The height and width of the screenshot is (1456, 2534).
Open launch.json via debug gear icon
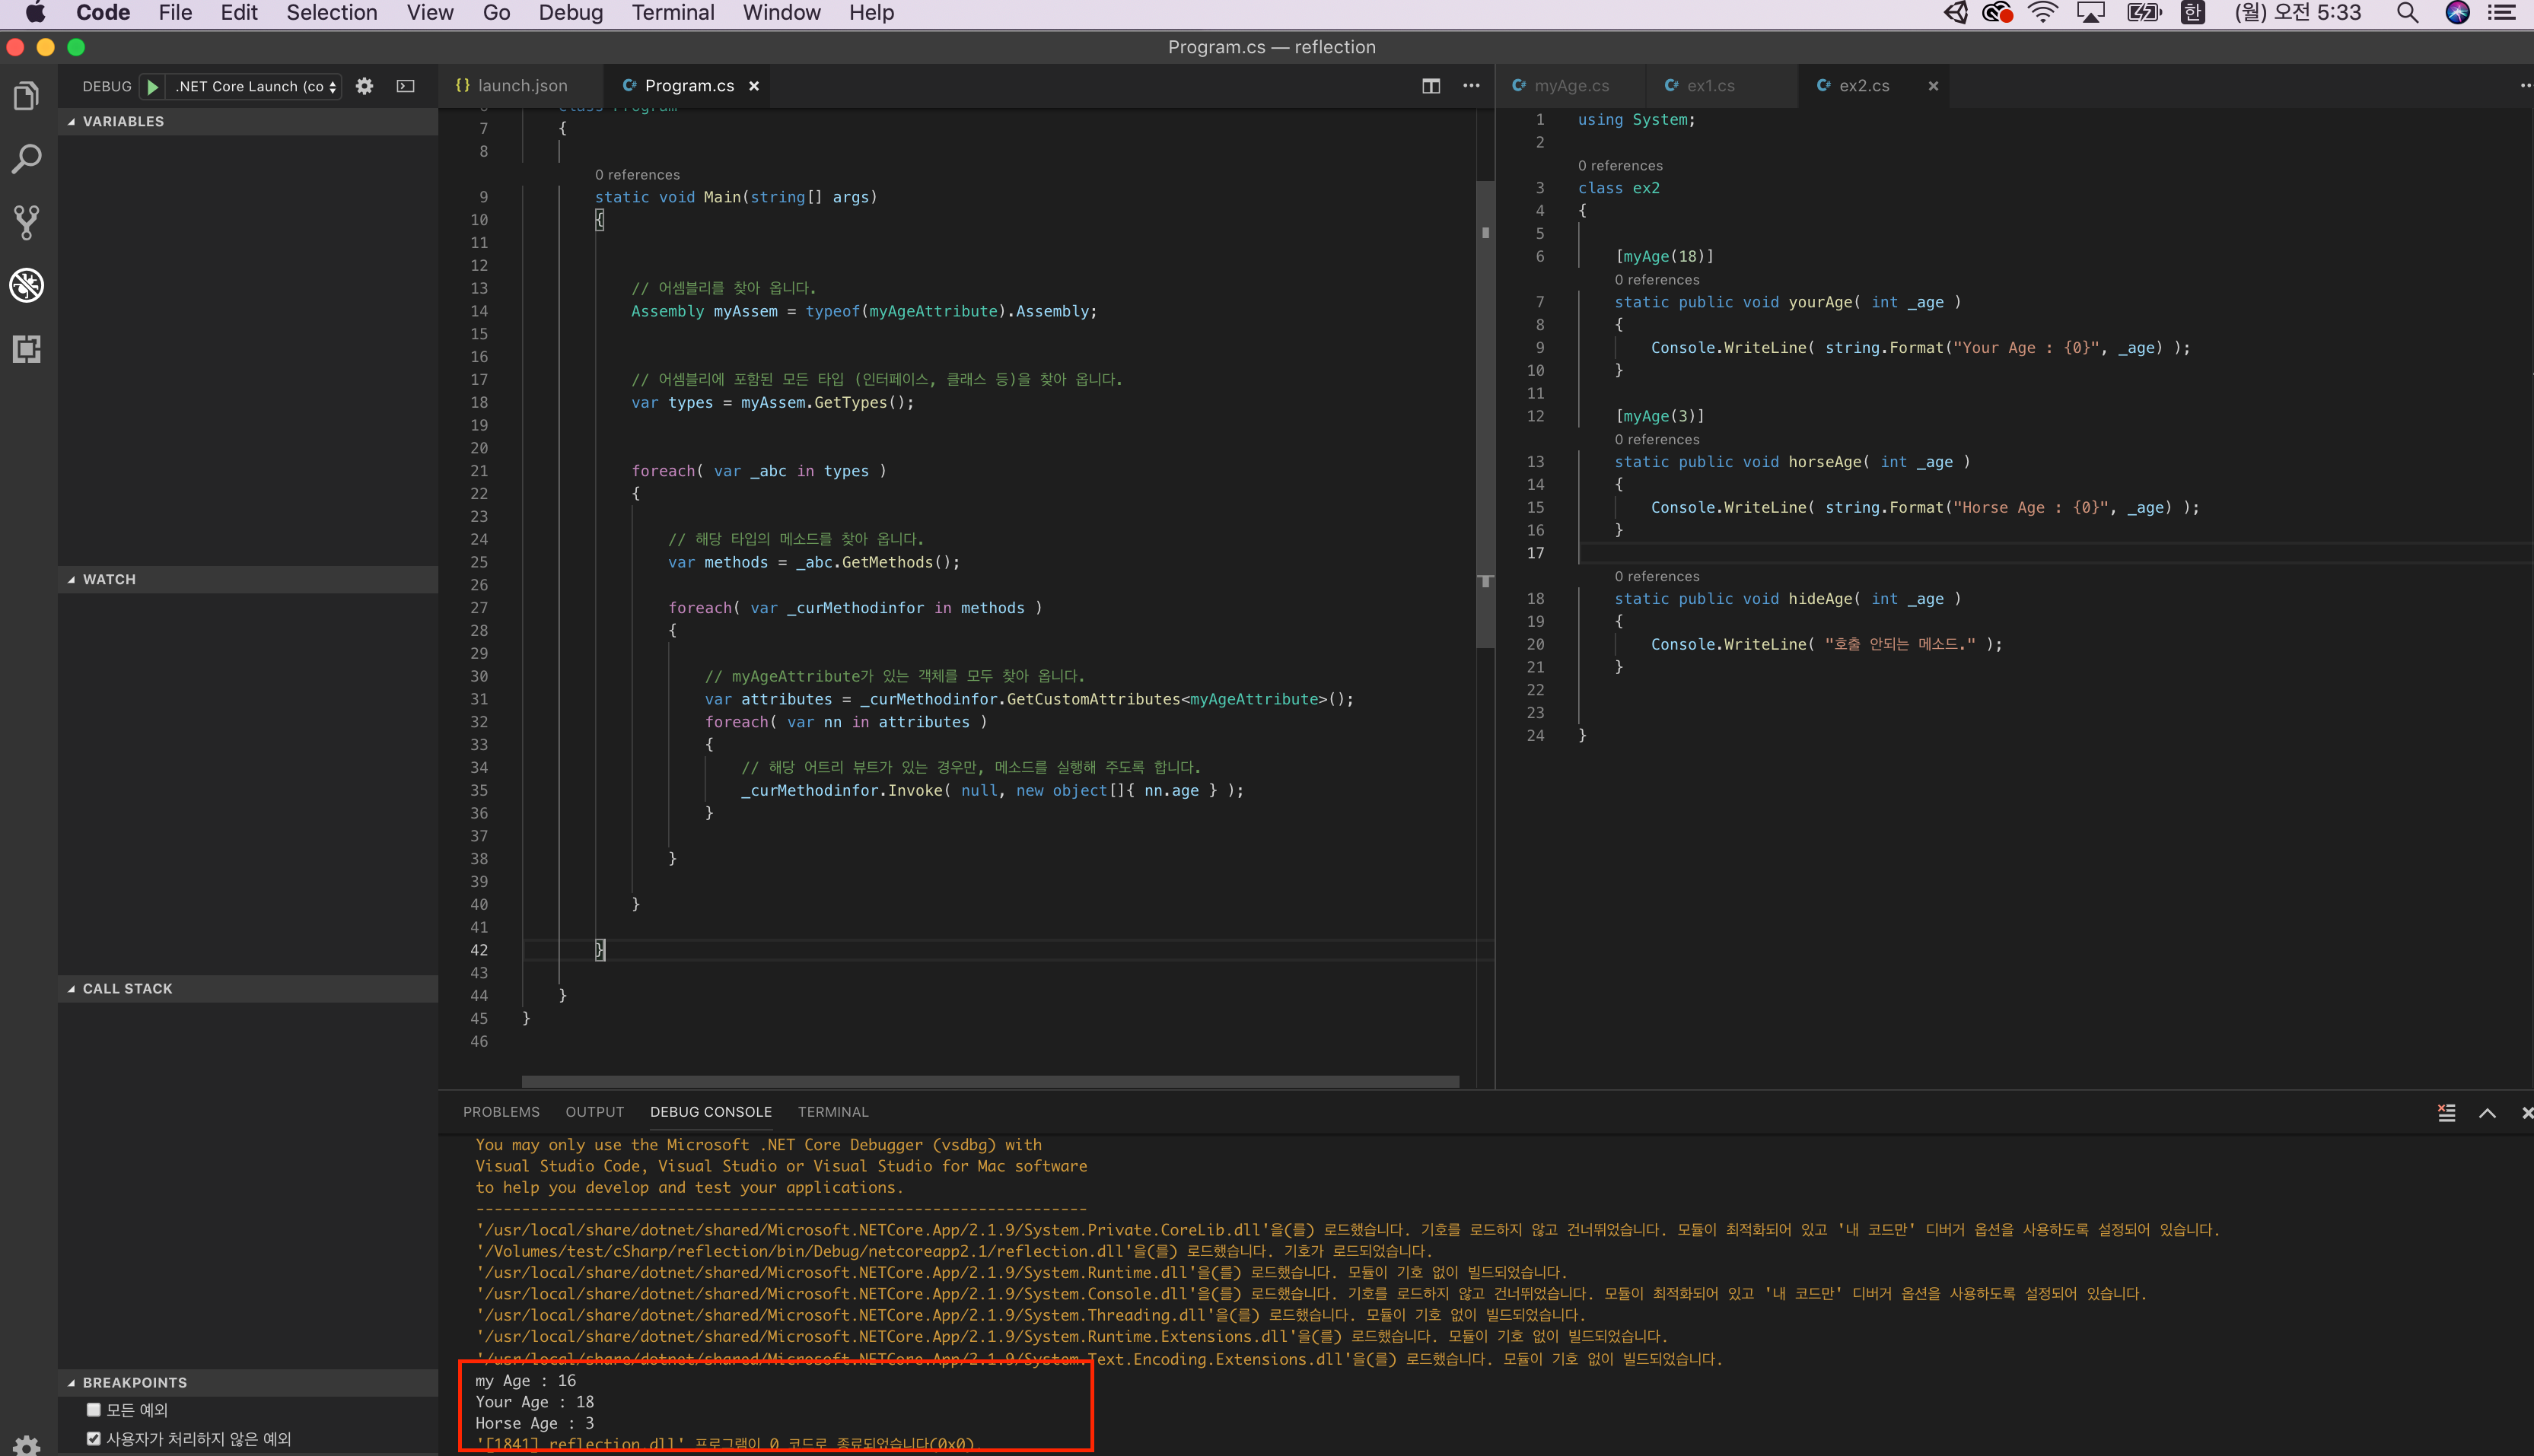(x=364, y=87)
